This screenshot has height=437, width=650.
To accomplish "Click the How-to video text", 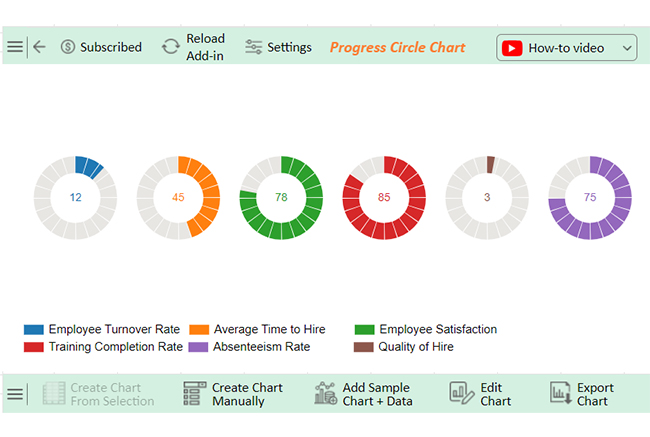I will click(566, 48).
